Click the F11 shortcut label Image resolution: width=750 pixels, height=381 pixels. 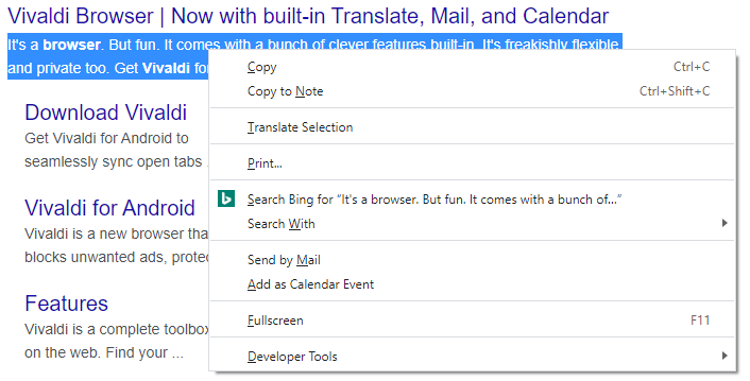700,320
